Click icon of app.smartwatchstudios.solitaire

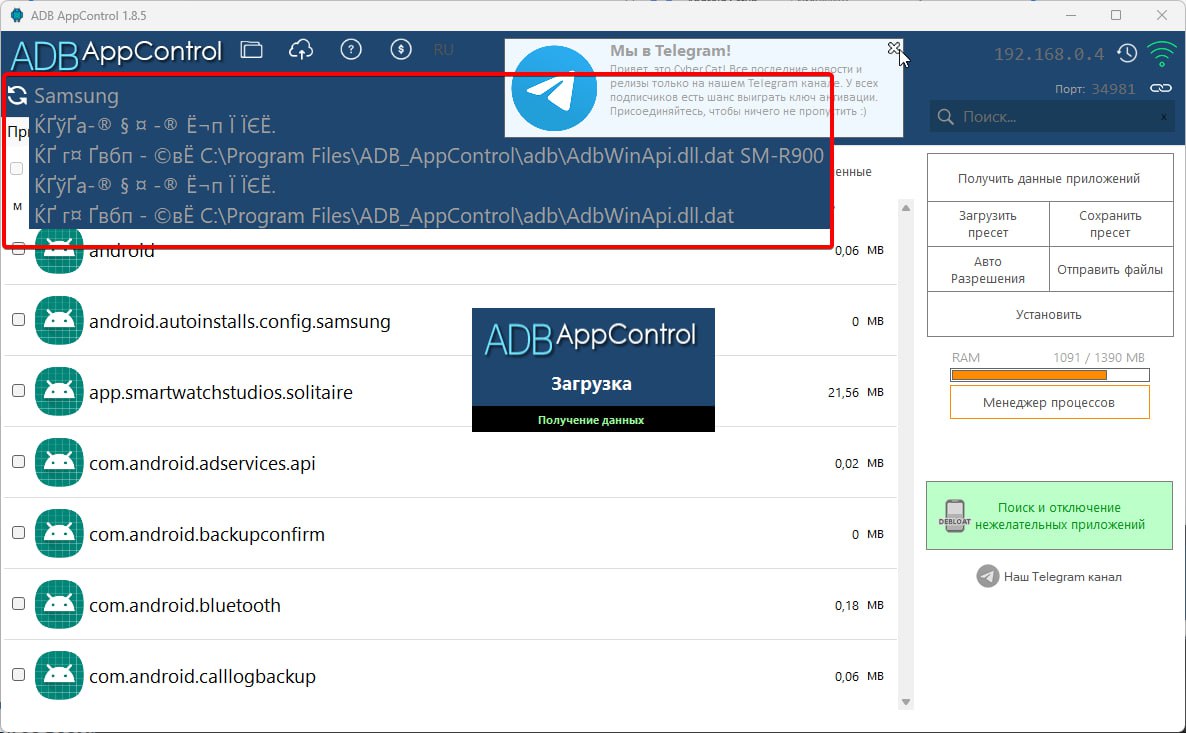tap(59, 391)
